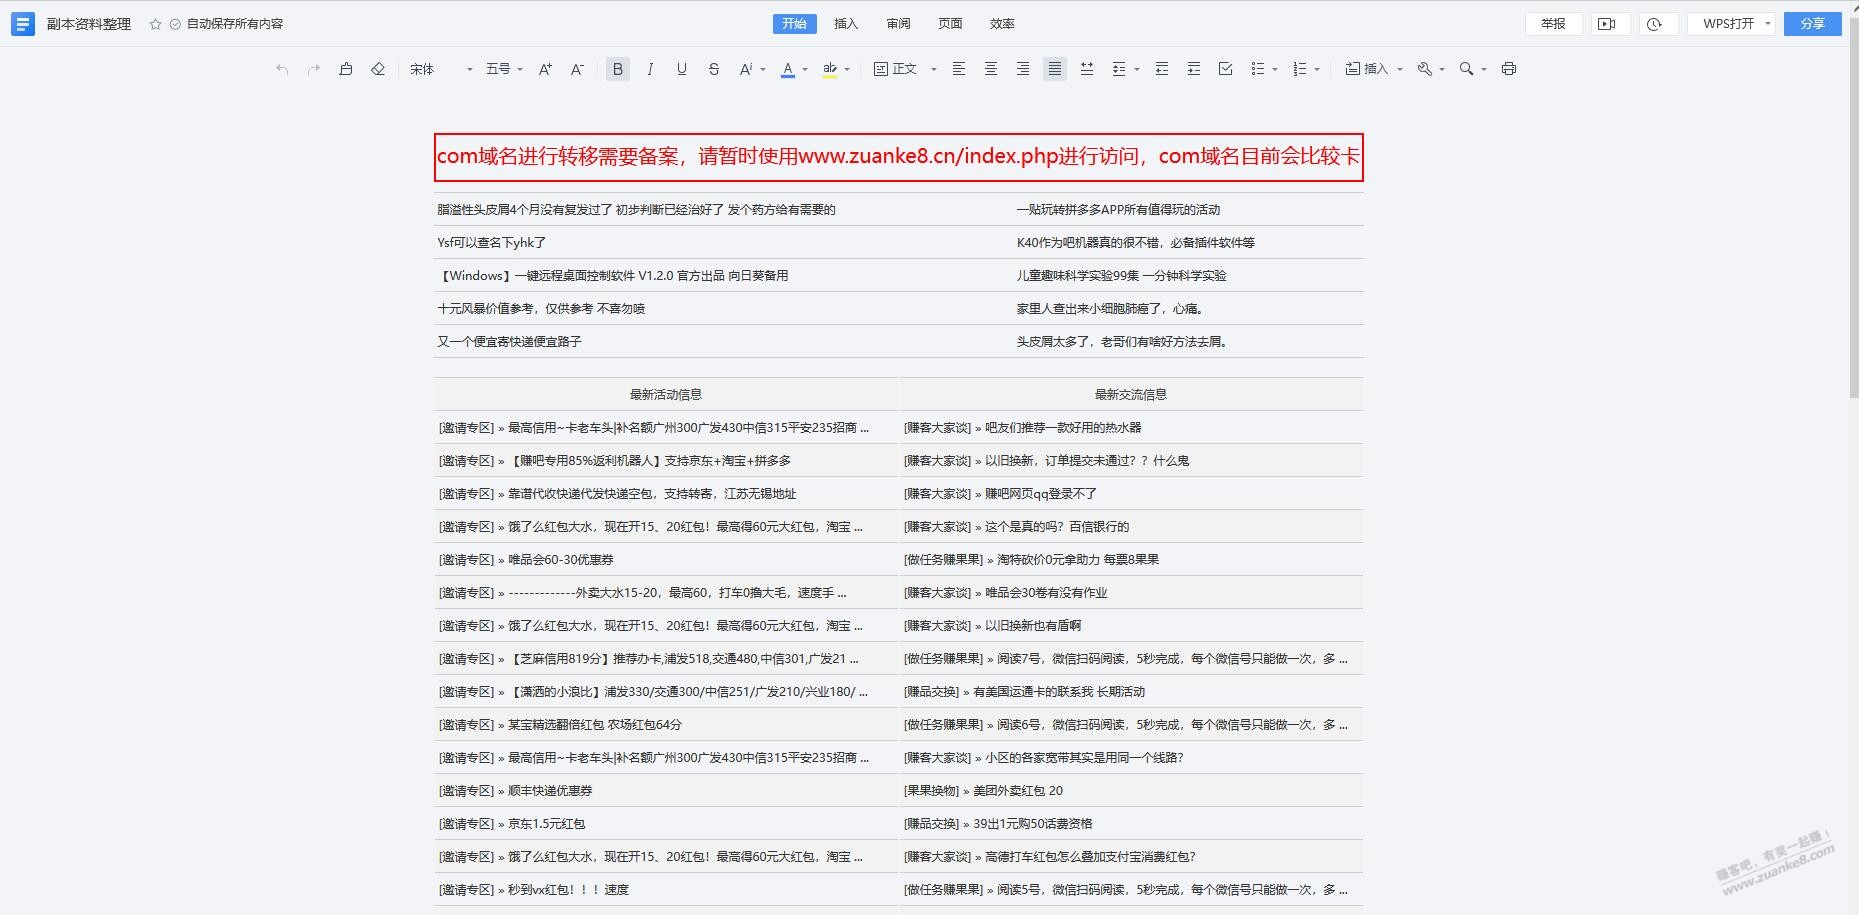This screenshot has height=915, width=1859.
Task: Click the auto-save status check icon
Action: [x=175, y=24]
